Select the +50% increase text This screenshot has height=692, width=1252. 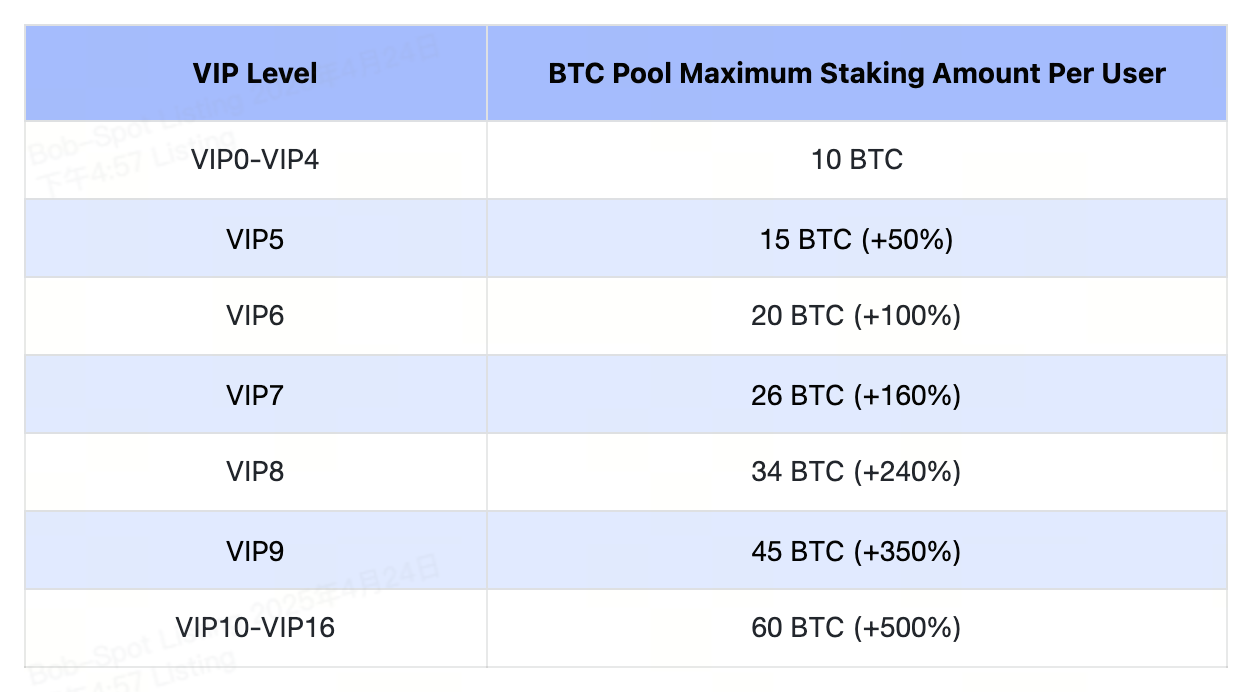coord(907,238)
